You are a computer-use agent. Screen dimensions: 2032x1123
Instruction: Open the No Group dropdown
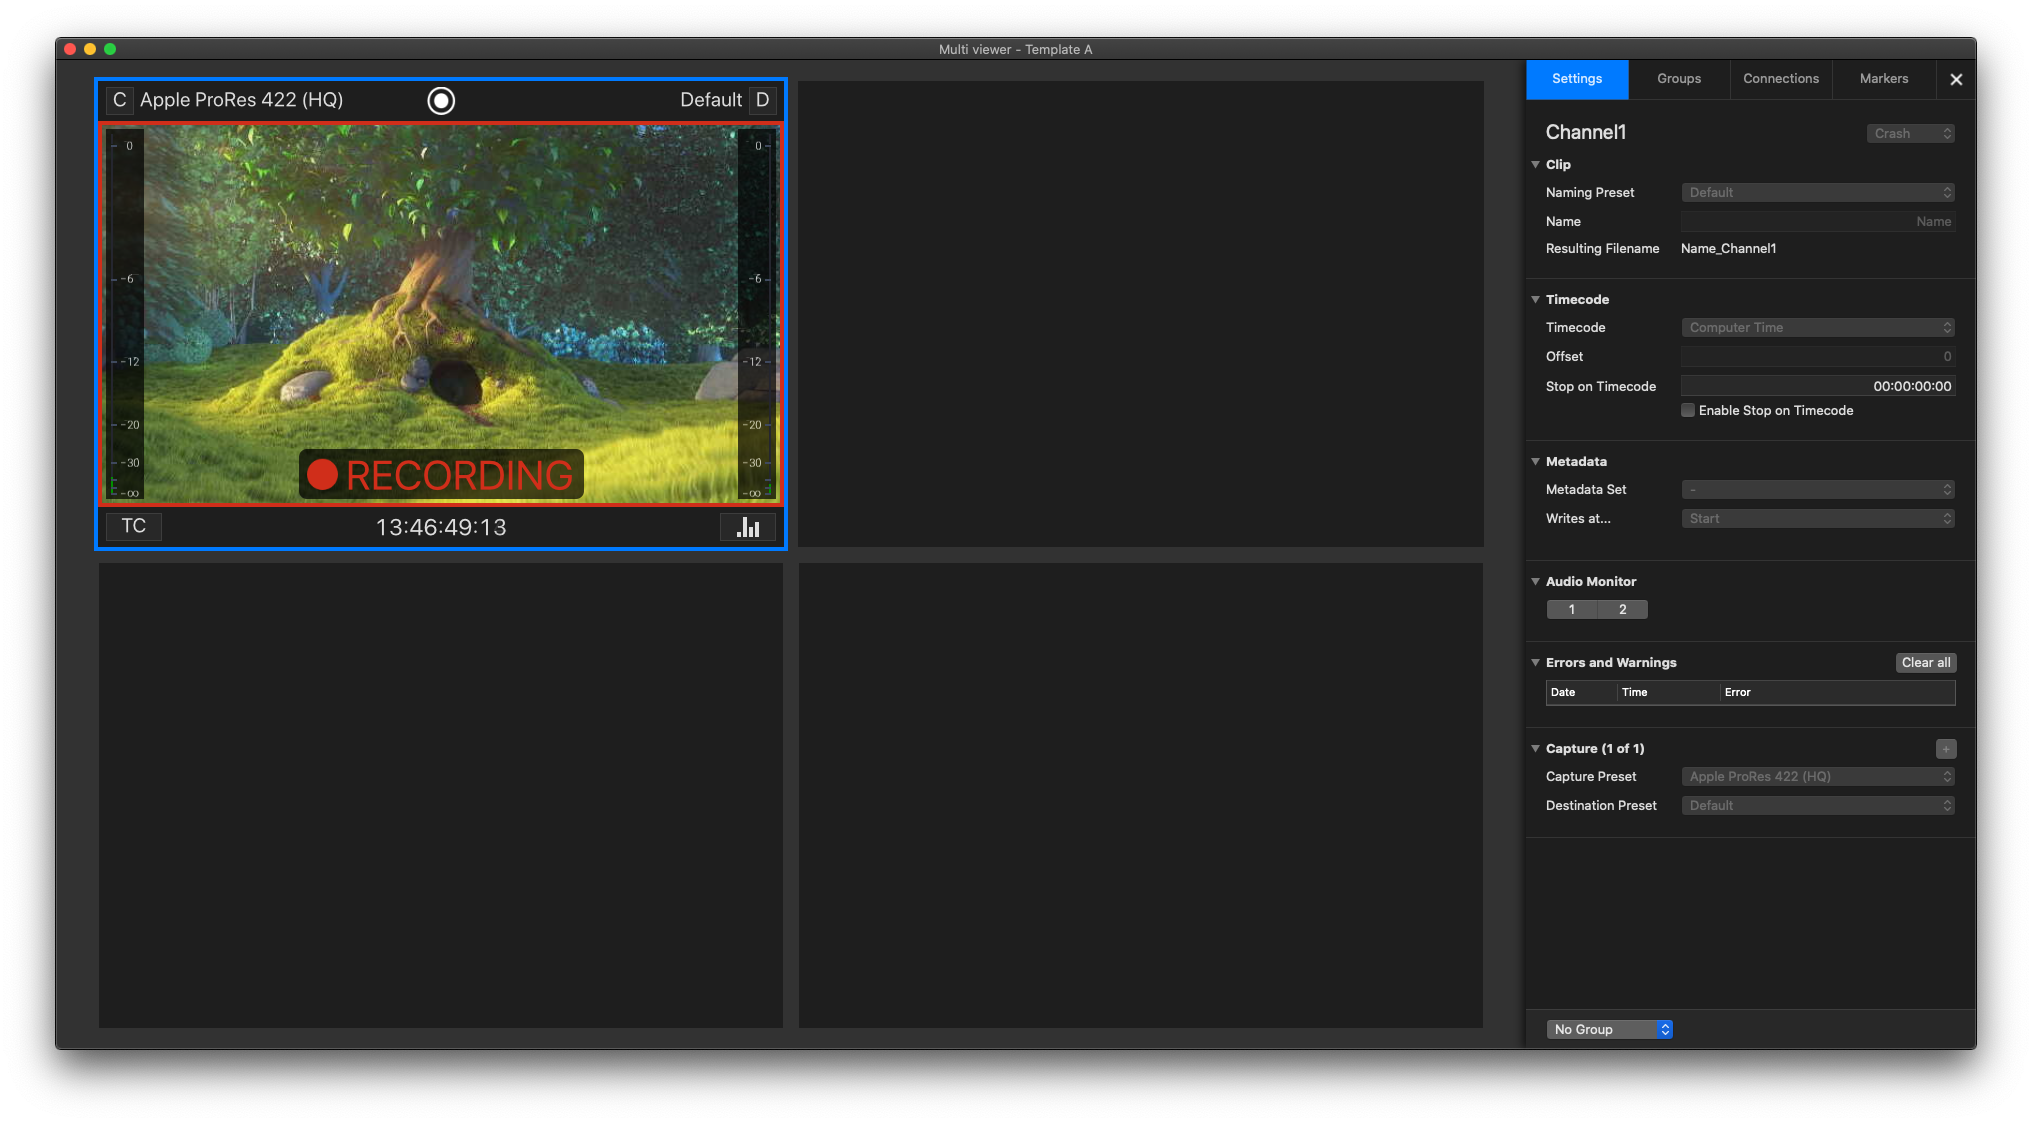click(1610, 1029)
